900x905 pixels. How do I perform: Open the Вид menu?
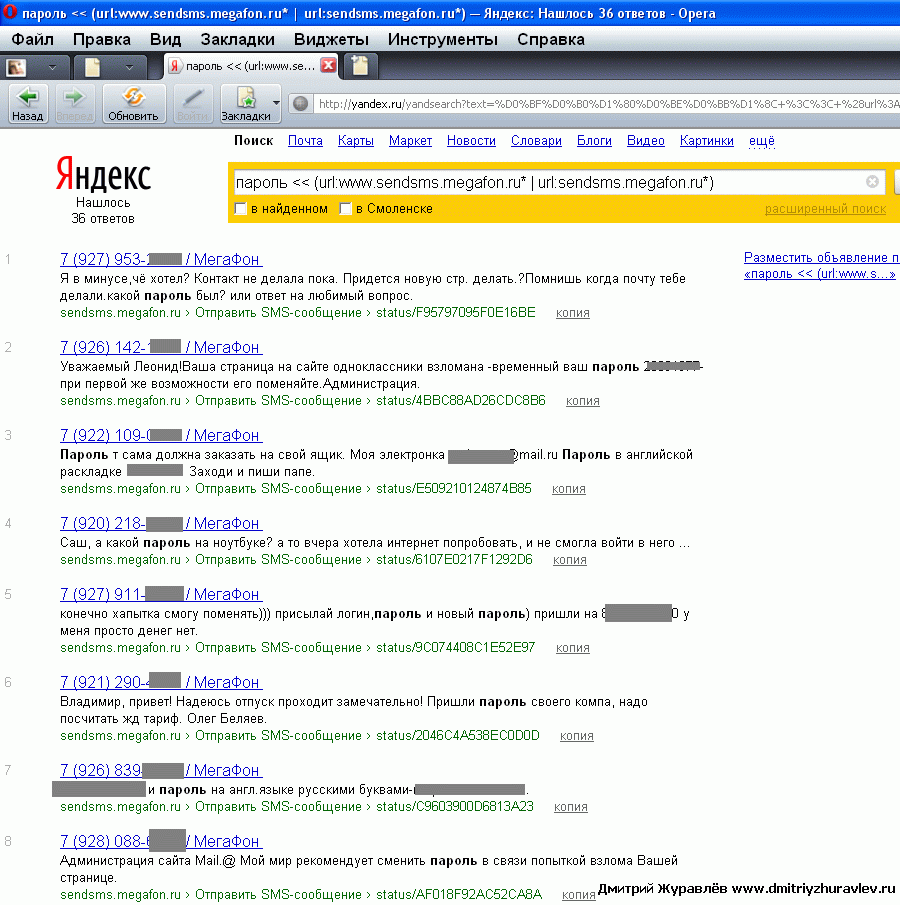pos(166,39)
